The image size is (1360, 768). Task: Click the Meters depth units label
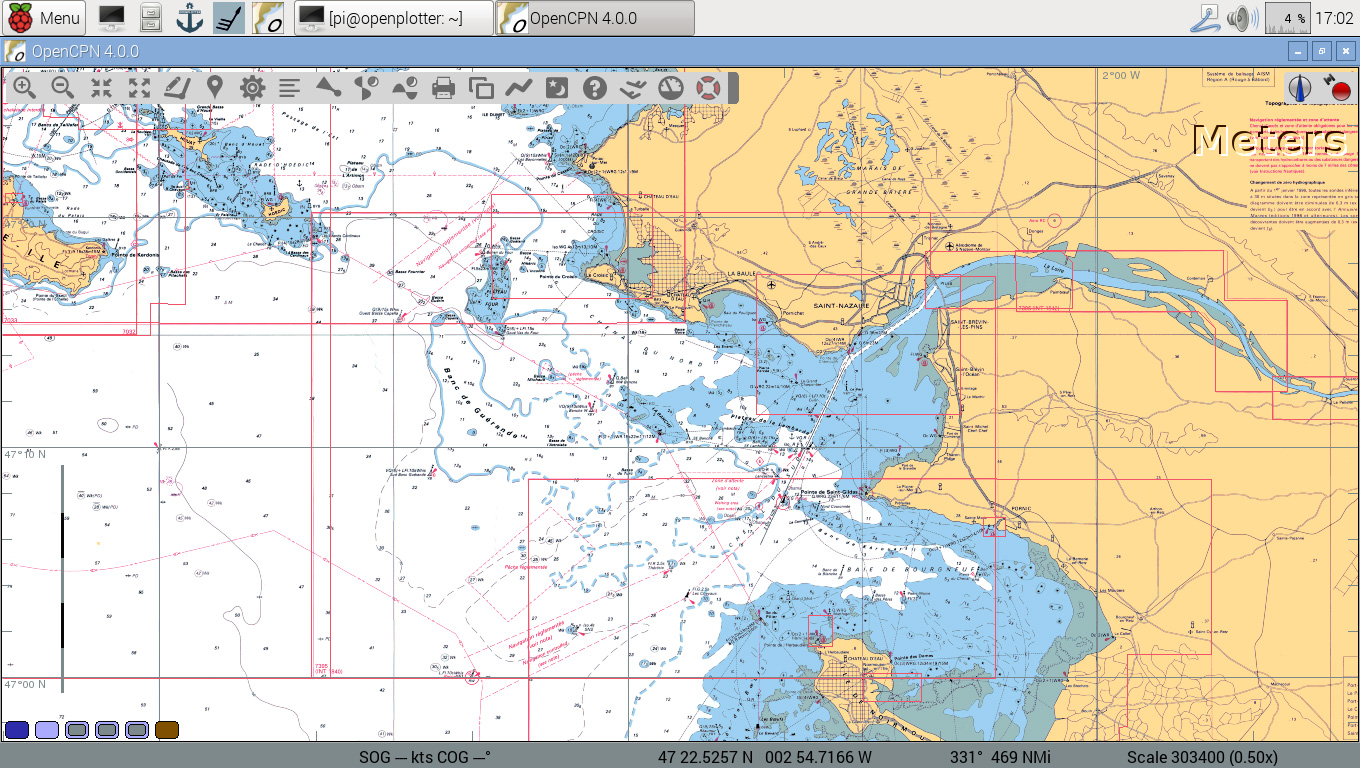[1270, 140]
